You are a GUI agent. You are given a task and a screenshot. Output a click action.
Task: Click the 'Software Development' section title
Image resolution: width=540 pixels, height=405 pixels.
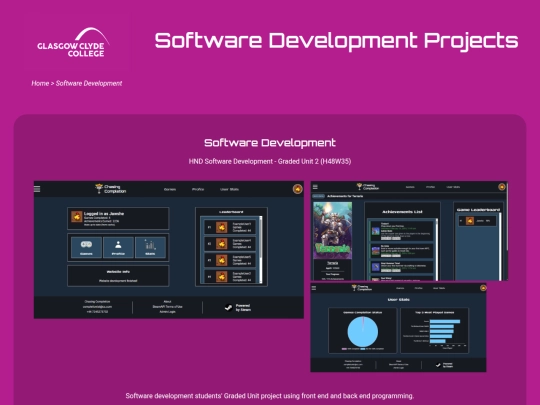point(270,143)
